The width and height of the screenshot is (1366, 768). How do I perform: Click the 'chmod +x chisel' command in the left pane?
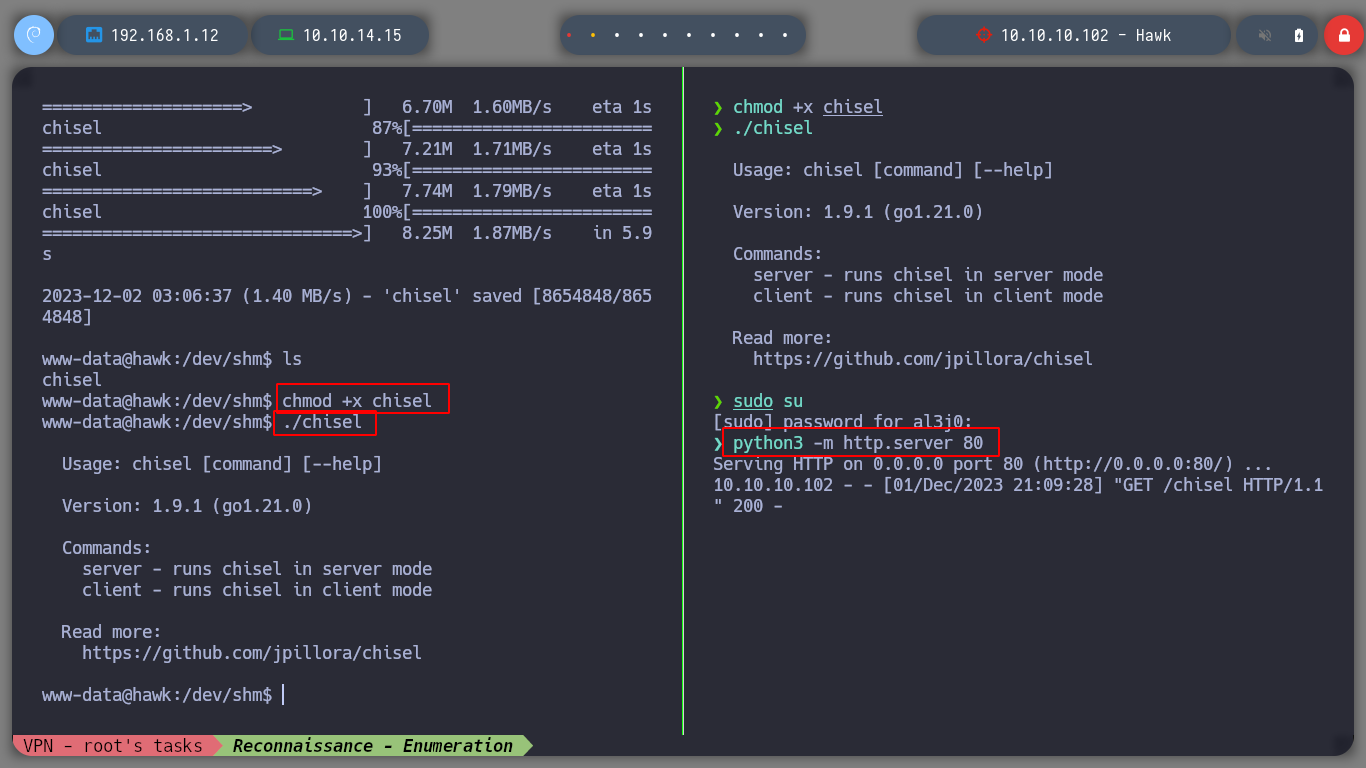[357, 401]
